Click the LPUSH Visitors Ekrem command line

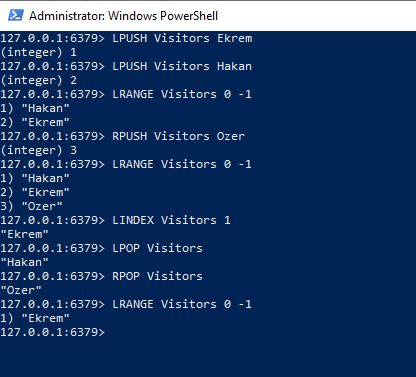click(x=126, y=38)
